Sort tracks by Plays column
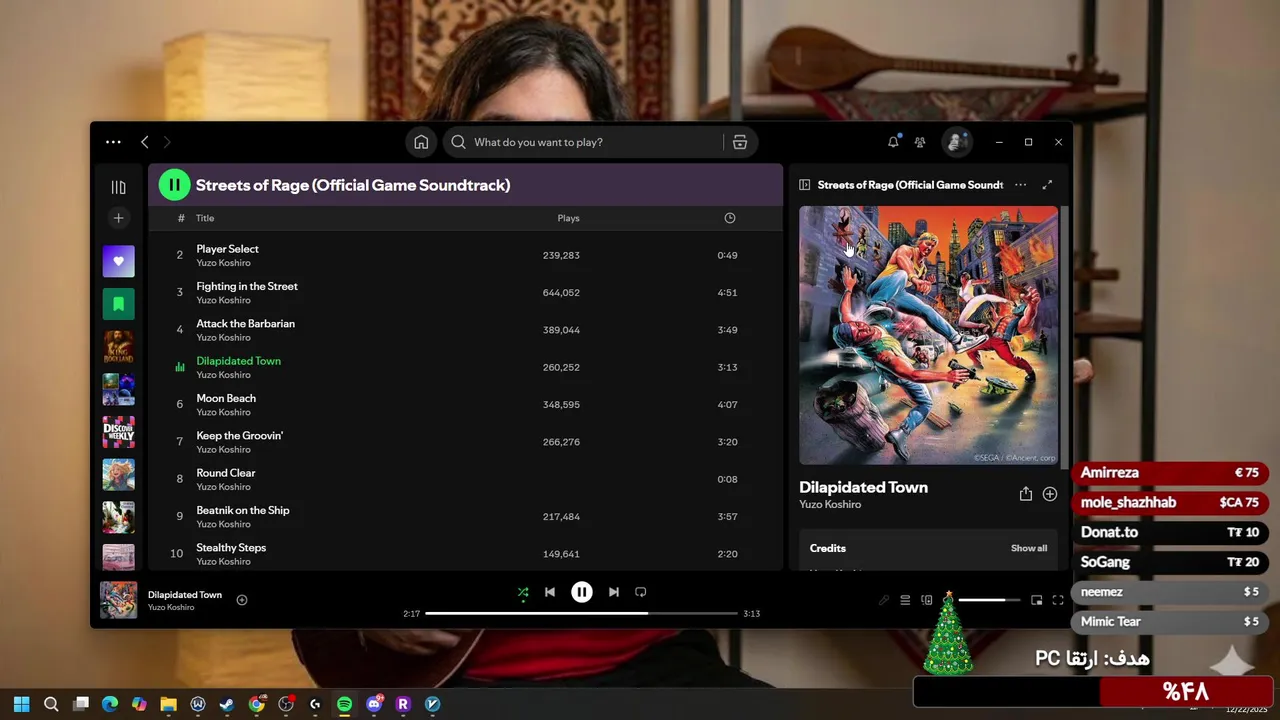Screen dimensions: 1280x720 (568, 218)
